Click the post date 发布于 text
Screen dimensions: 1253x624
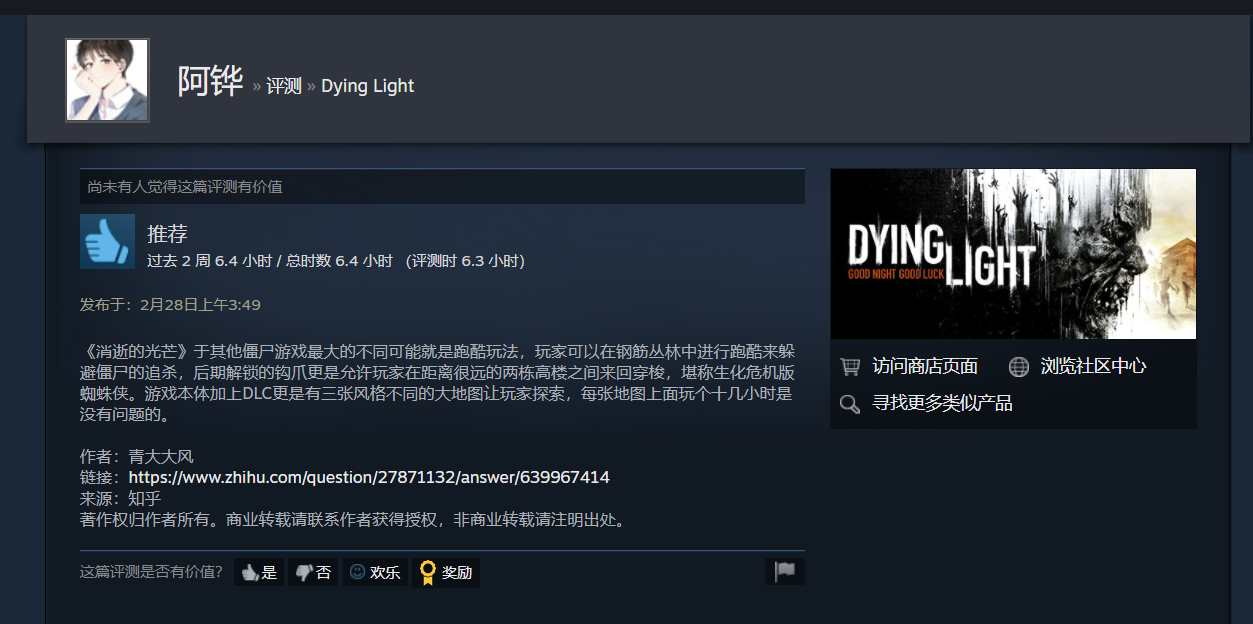point(170,305)
